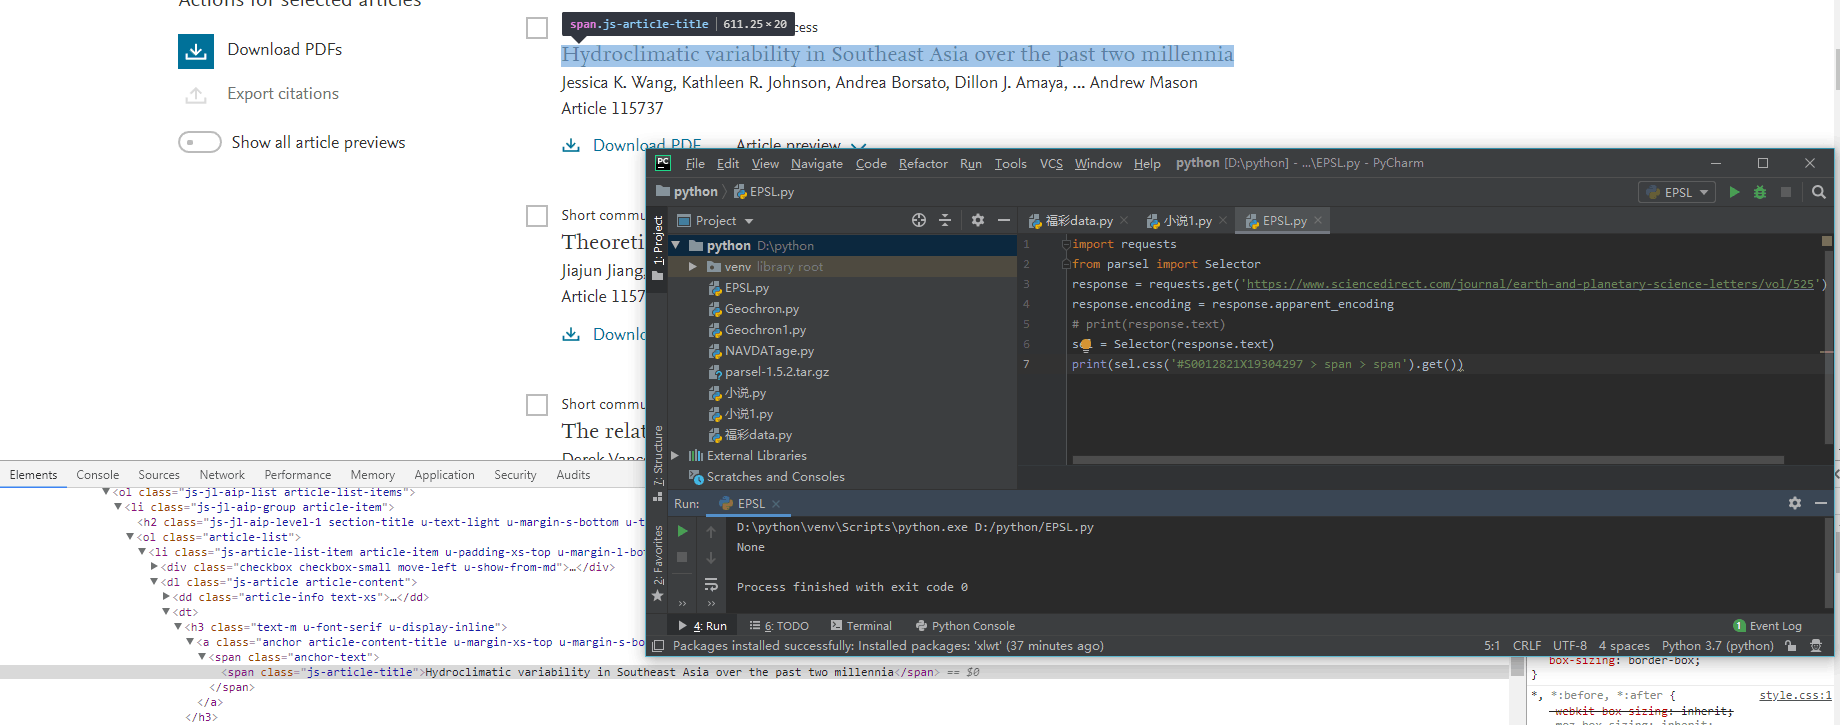
Task: Toggle Show all article previews switch
Action: (x=200, y=142)
